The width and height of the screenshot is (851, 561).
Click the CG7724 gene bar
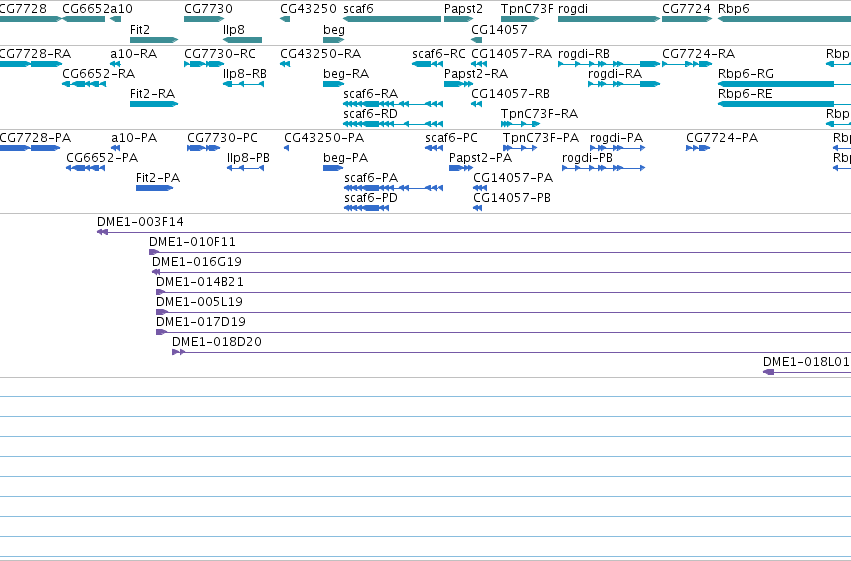click(x=687, y=19)
